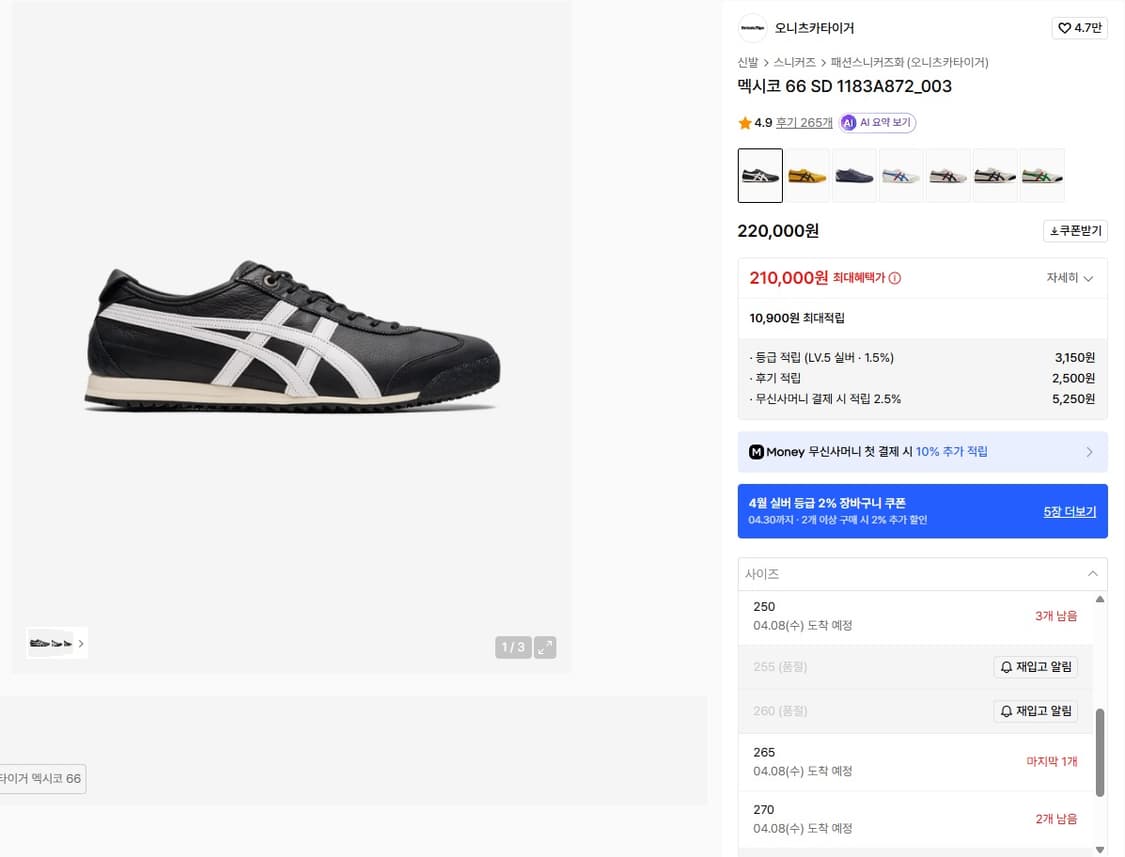Click the size list scrollbar down arrow
The height and width of the screenshot is (857, 1125).
coord(1100,850)
